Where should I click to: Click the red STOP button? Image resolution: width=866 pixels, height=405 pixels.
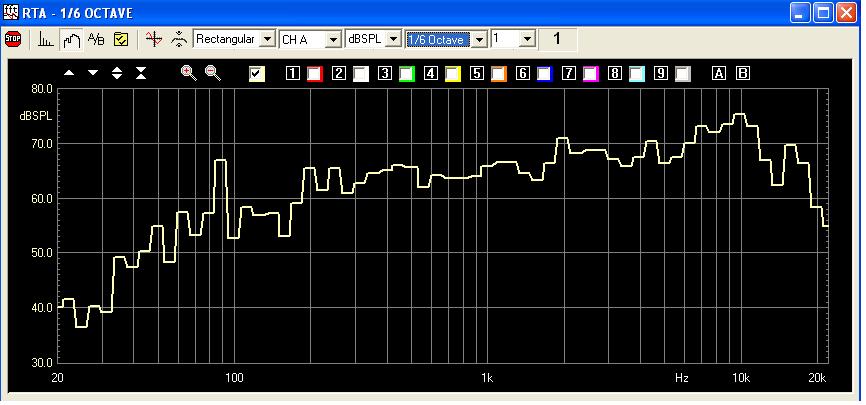coord(13,39)
